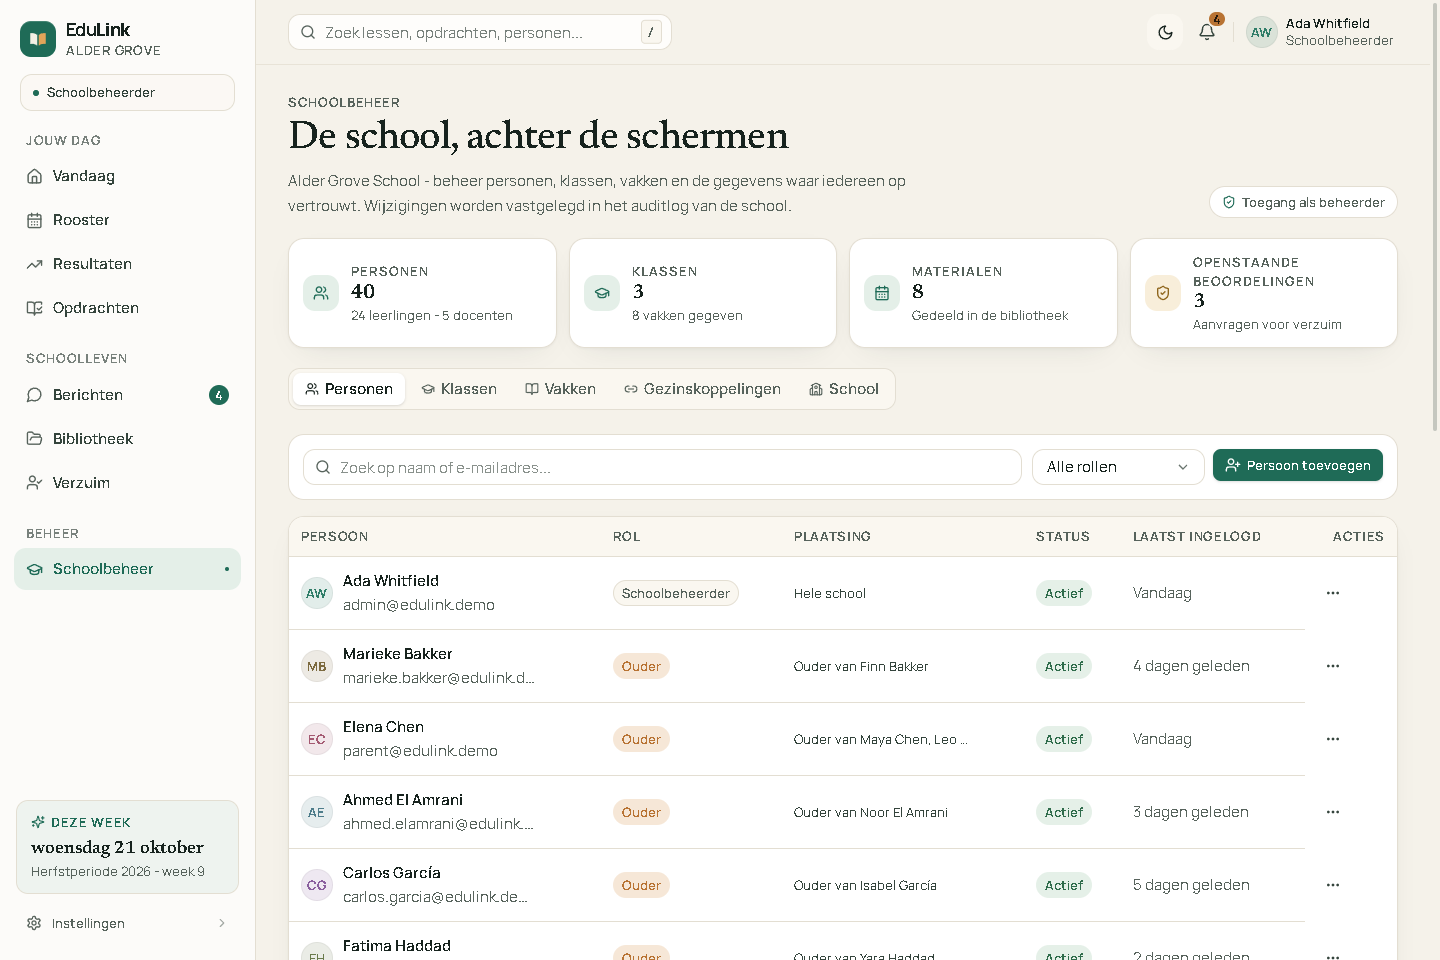This screenshot has height=960, width=1440.
Task: Click the EduLink book logo icon
Action: point(38,39)
